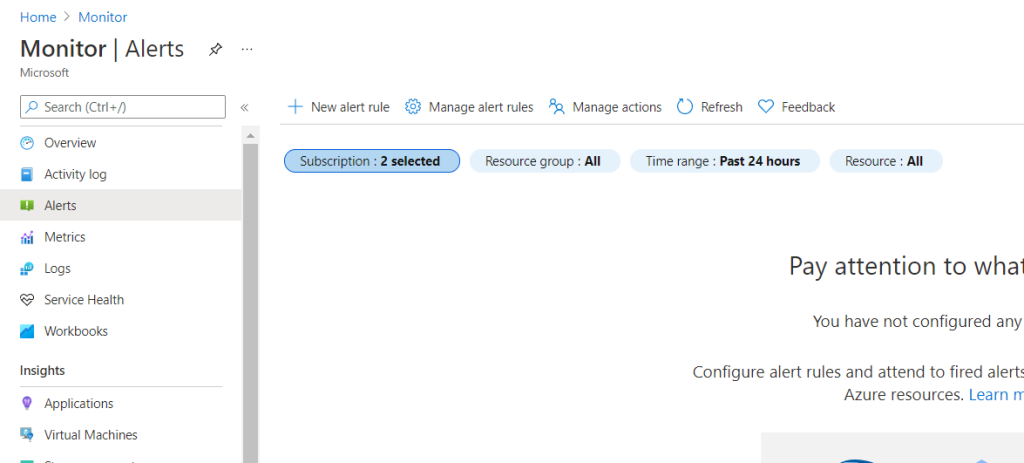Click the Feedback heart icon
1024x463 pixels.
(765, 107)
